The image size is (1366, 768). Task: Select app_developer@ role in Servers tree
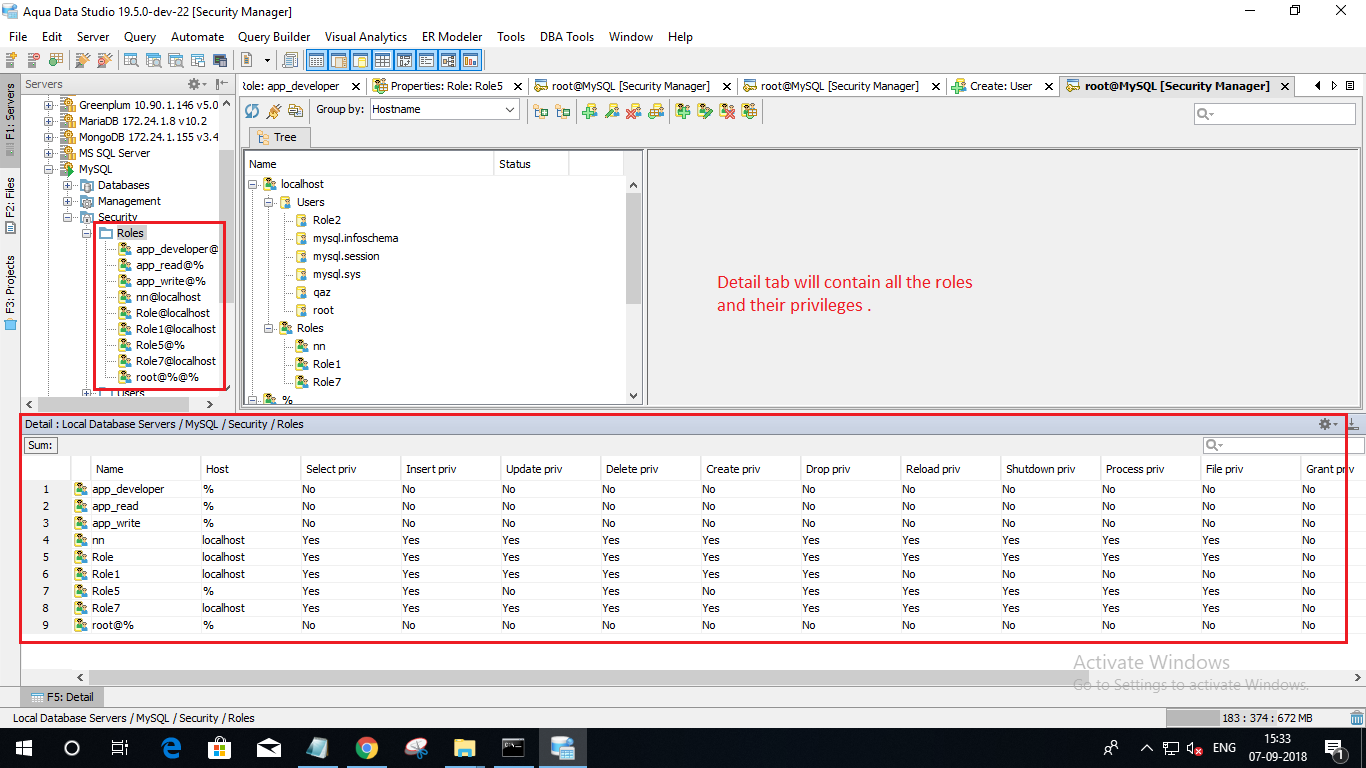pyautogui.click(x=167, y=249)
